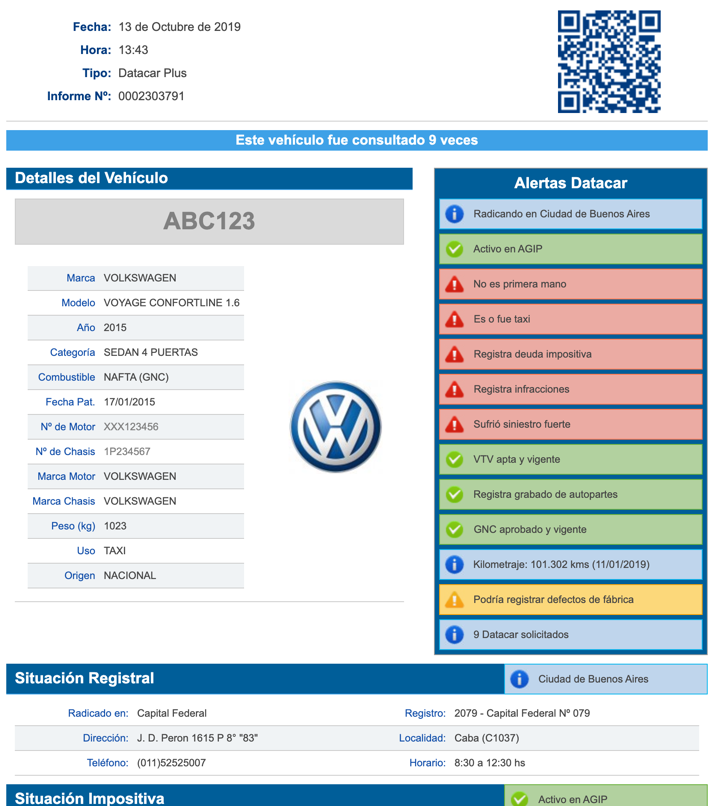Click the date 13 de Octubre de 2019
714x806 pixels.
pos(179,27)
